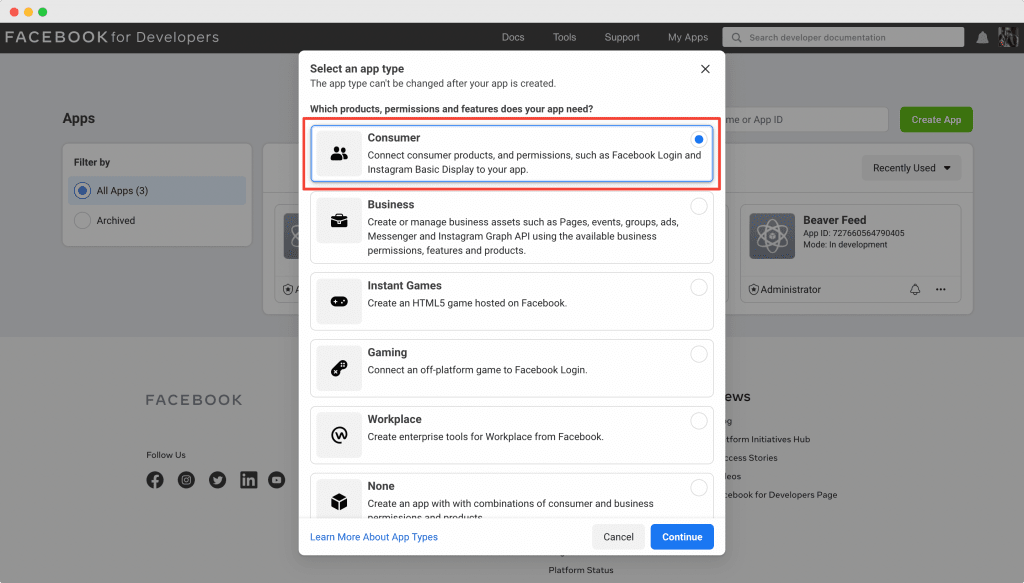Open the Platform Status link
1024x583 pixels.
point(581,570)
